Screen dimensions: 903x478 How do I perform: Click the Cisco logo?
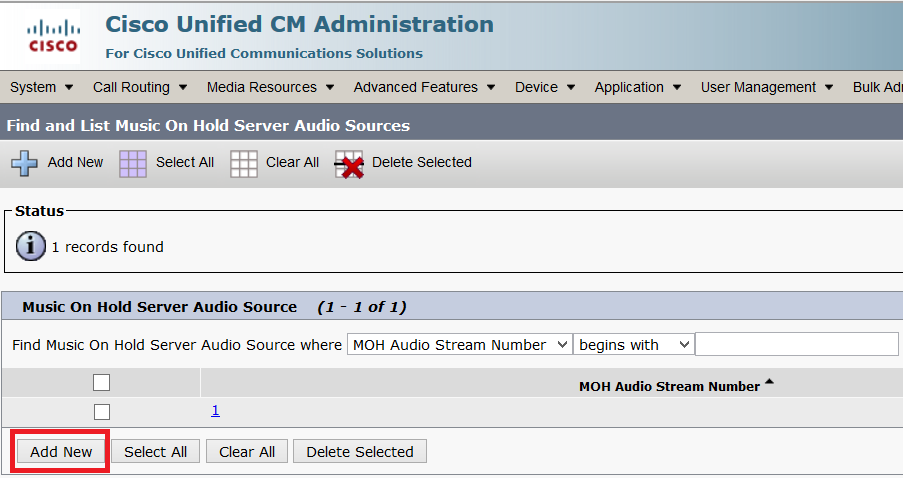pos(53,36)
